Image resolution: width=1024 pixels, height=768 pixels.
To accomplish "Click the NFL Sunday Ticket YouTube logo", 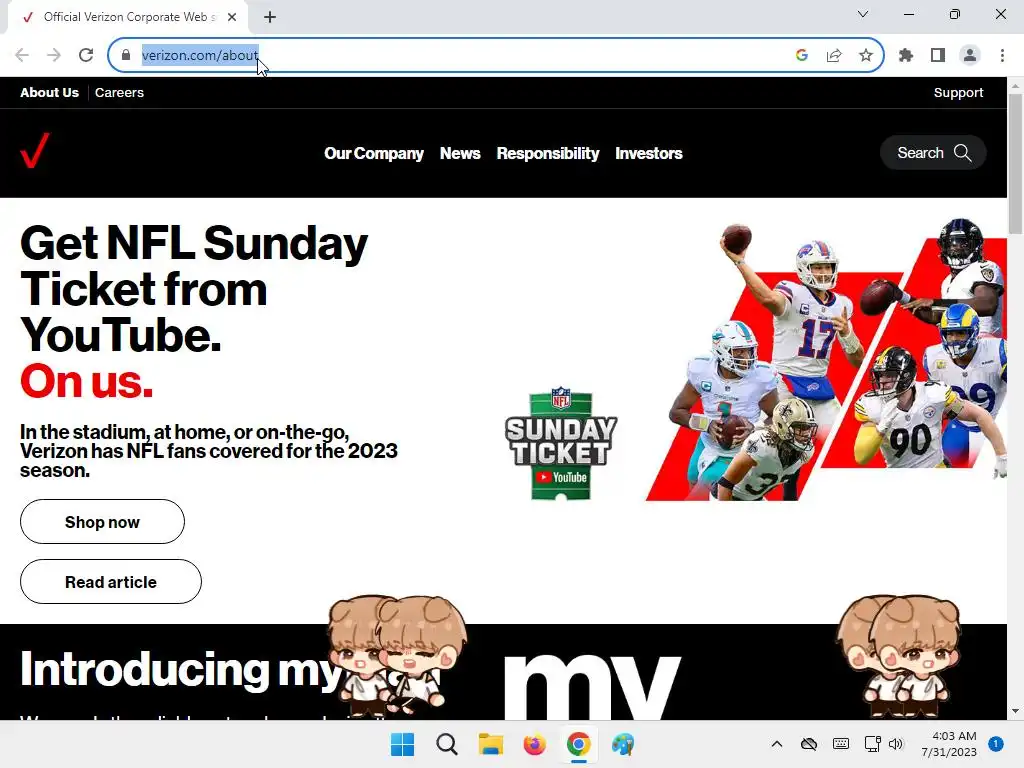I will tap(561, 443).
